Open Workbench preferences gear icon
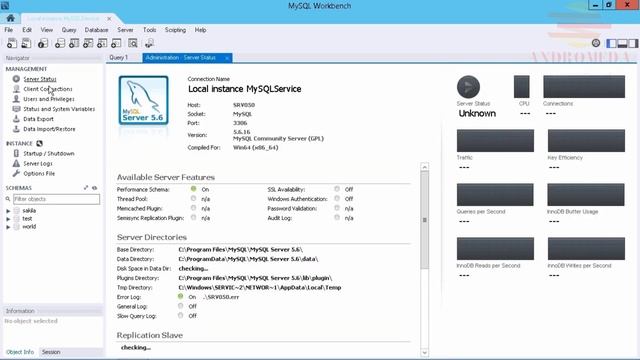This screenshot has height=360, width=640. pos(596,43)
